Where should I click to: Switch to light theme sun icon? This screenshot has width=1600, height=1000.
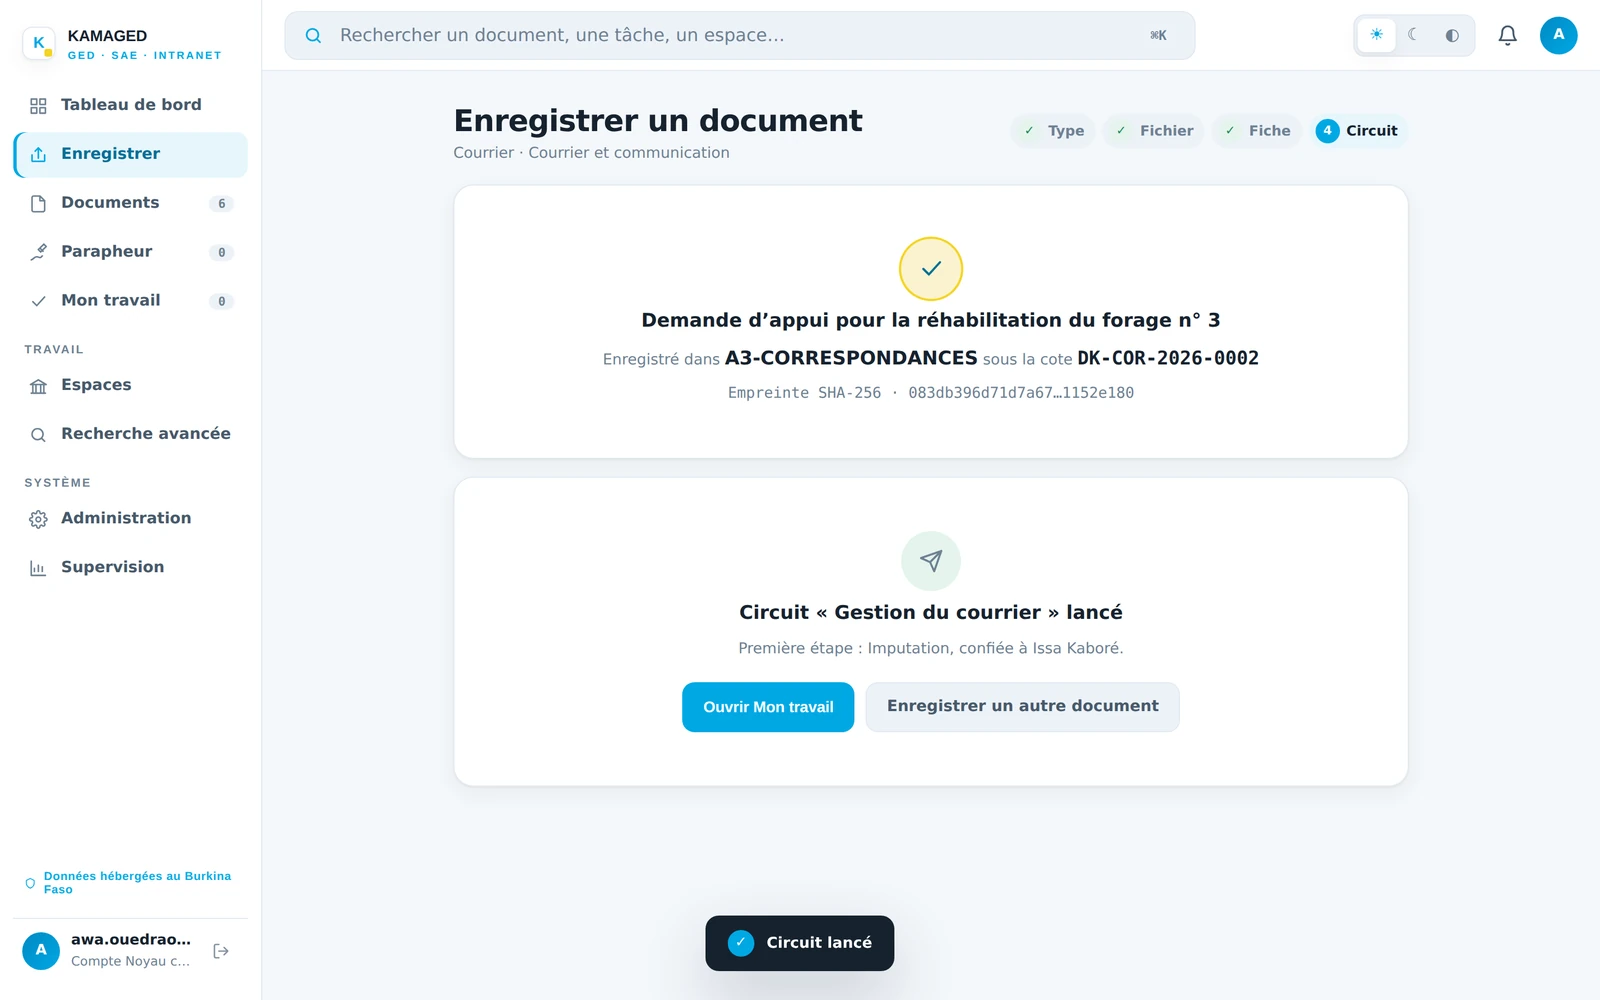[x=1376, y=35]
